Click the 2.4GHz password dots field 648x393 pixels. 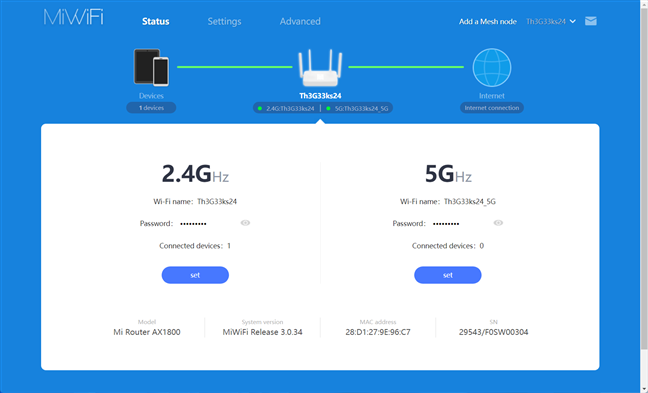click(193, 224)
